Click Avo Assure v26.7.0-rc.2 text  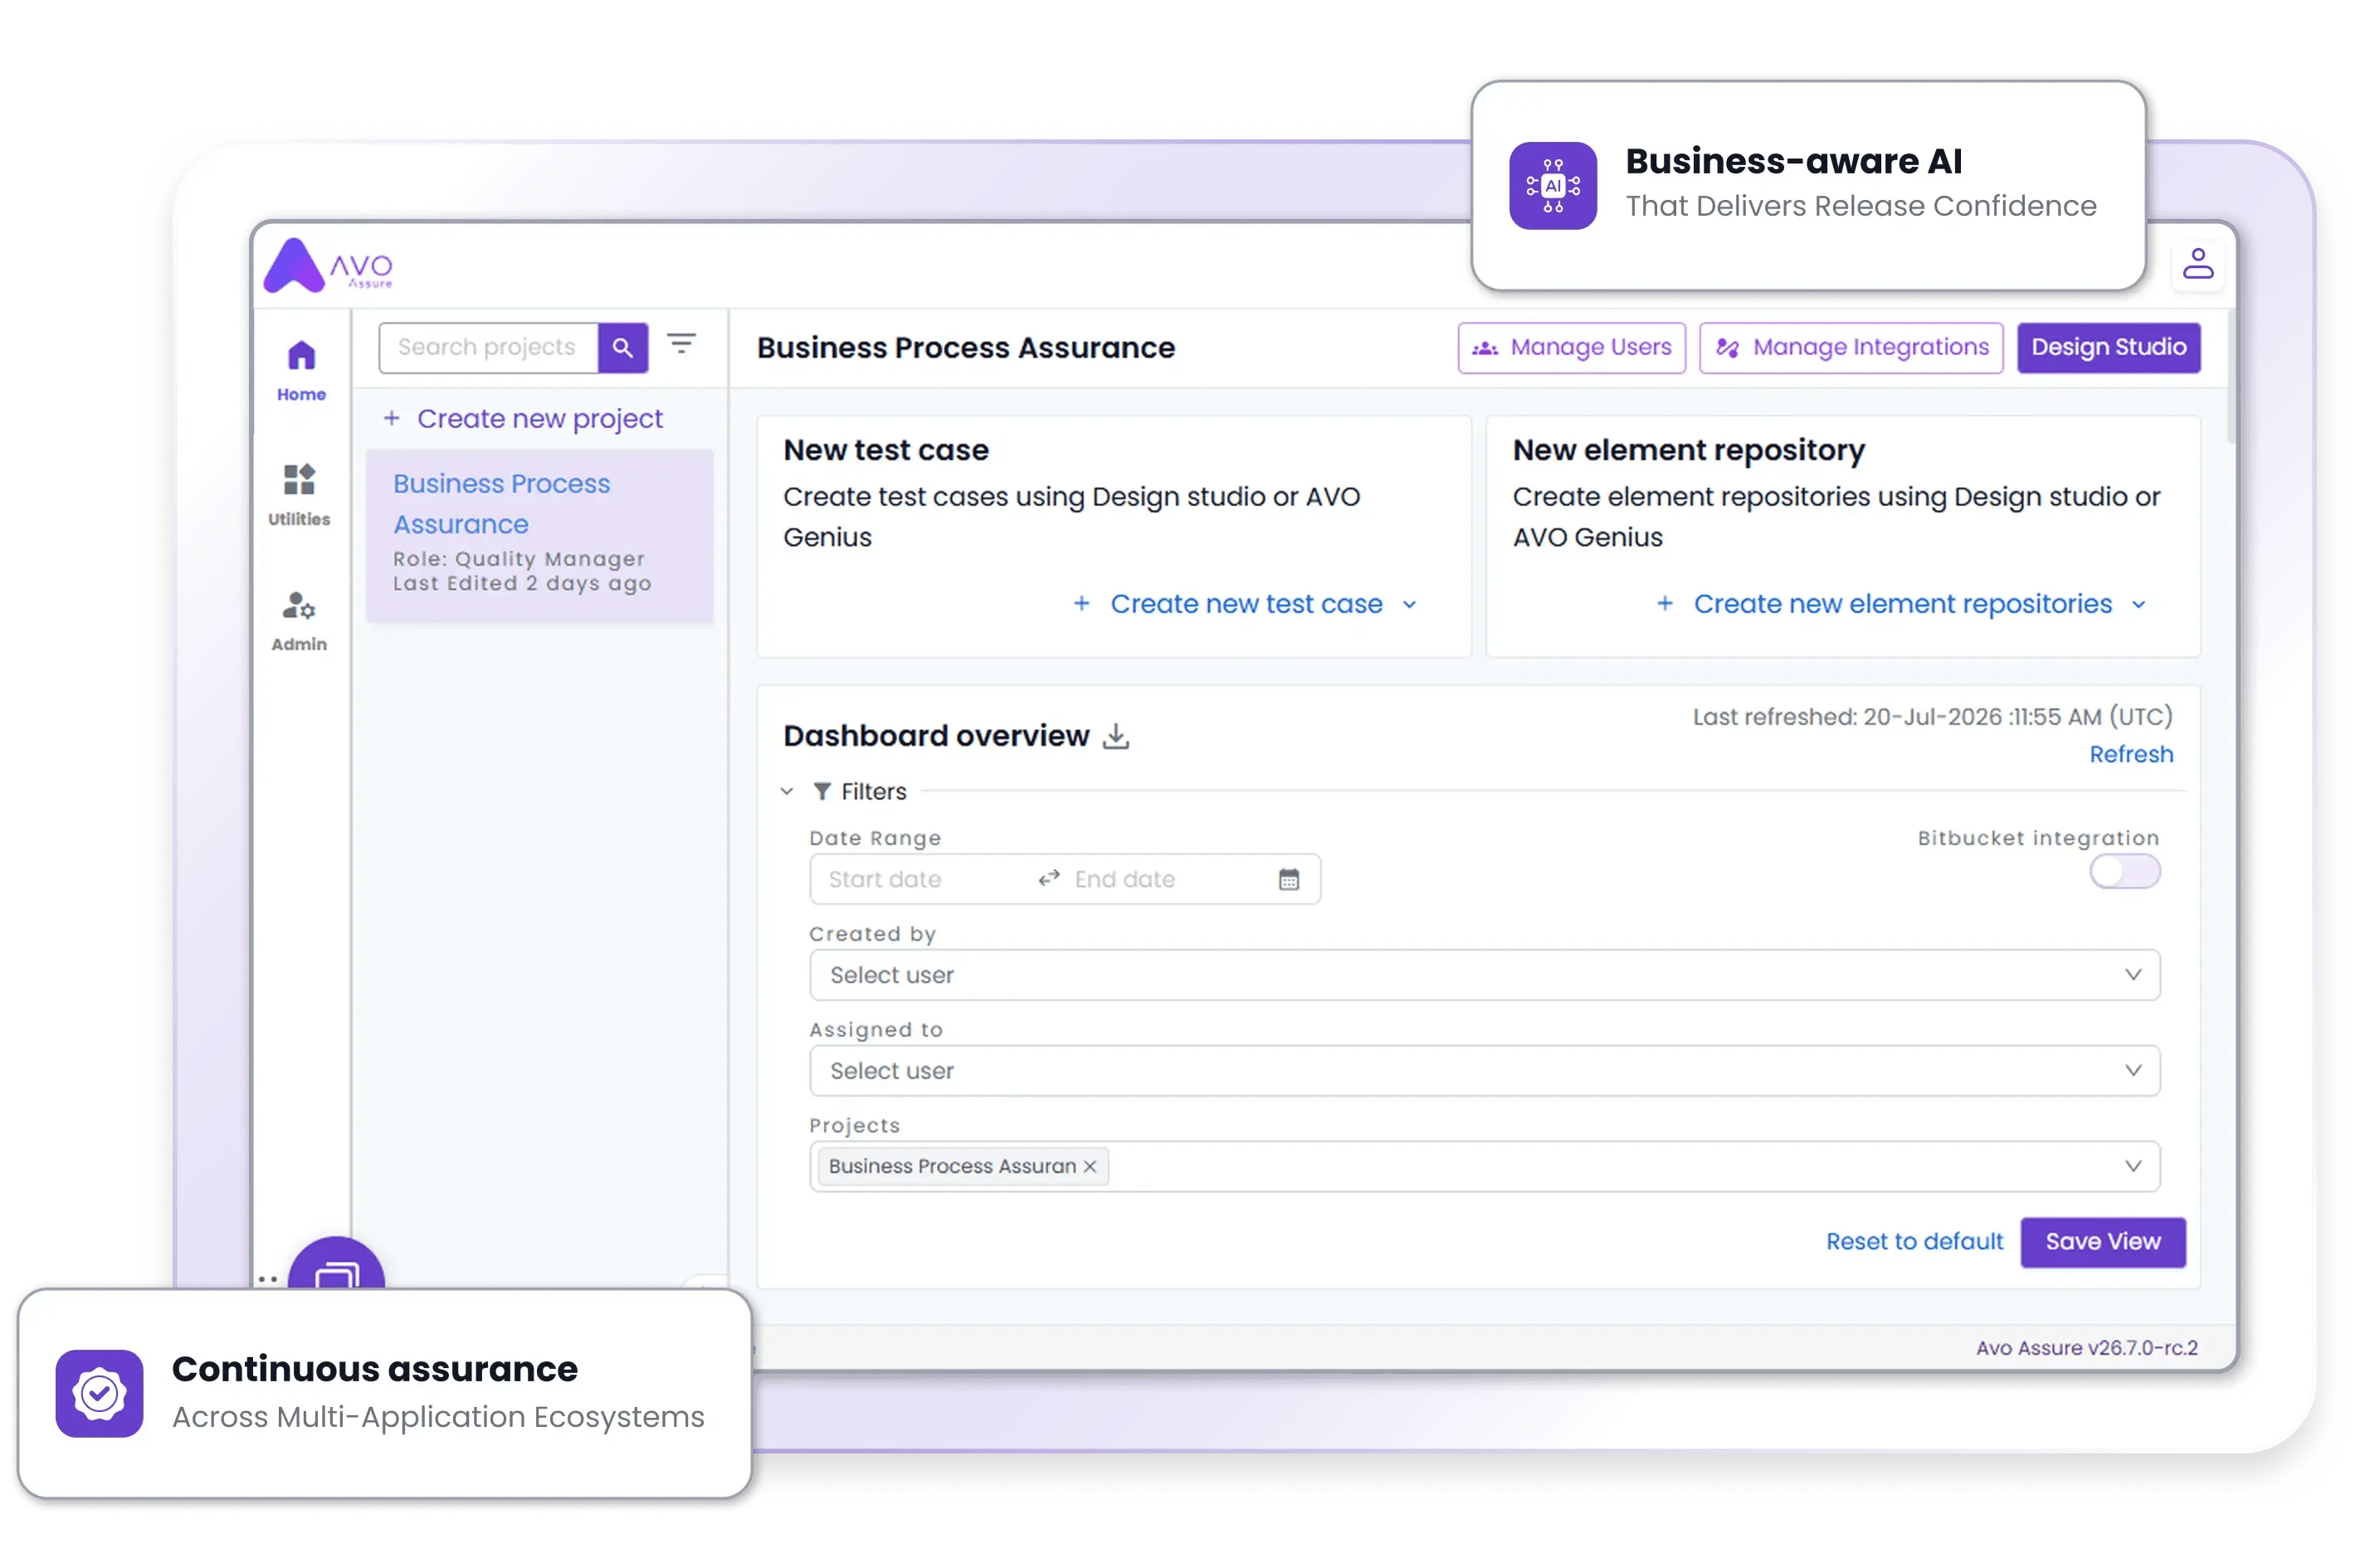coord(2086,1348)
